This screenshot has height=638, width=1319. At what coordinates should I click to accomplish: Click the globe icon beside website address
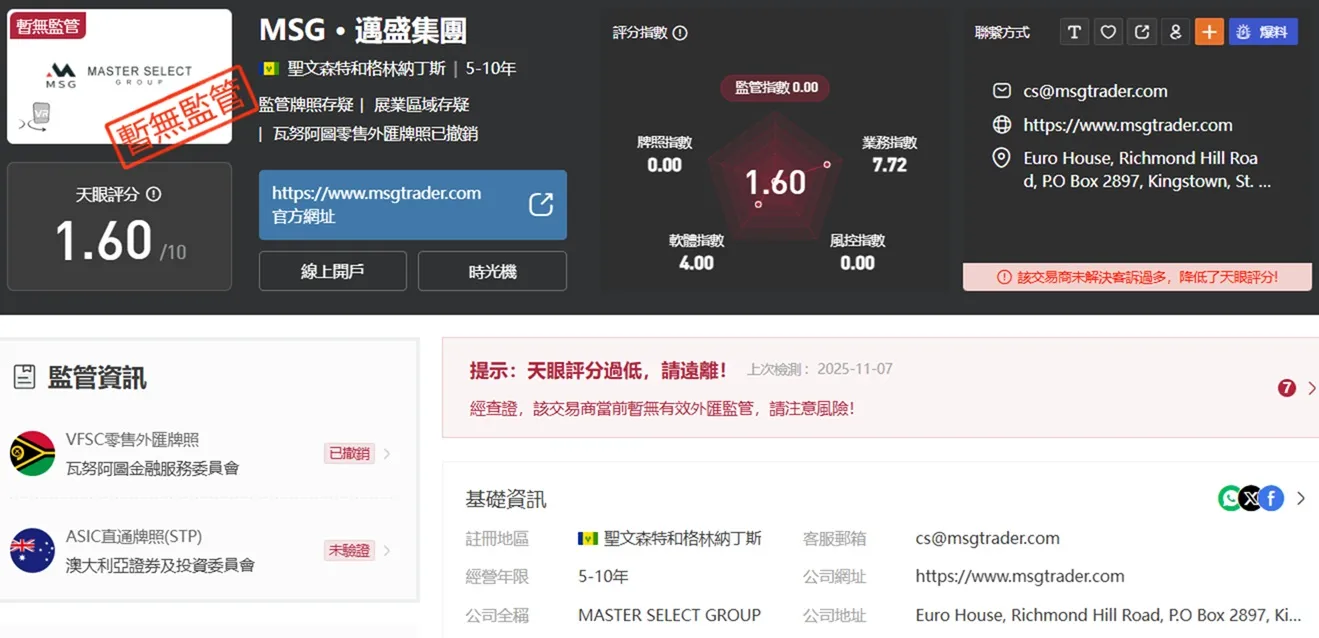click(1001, 125)
